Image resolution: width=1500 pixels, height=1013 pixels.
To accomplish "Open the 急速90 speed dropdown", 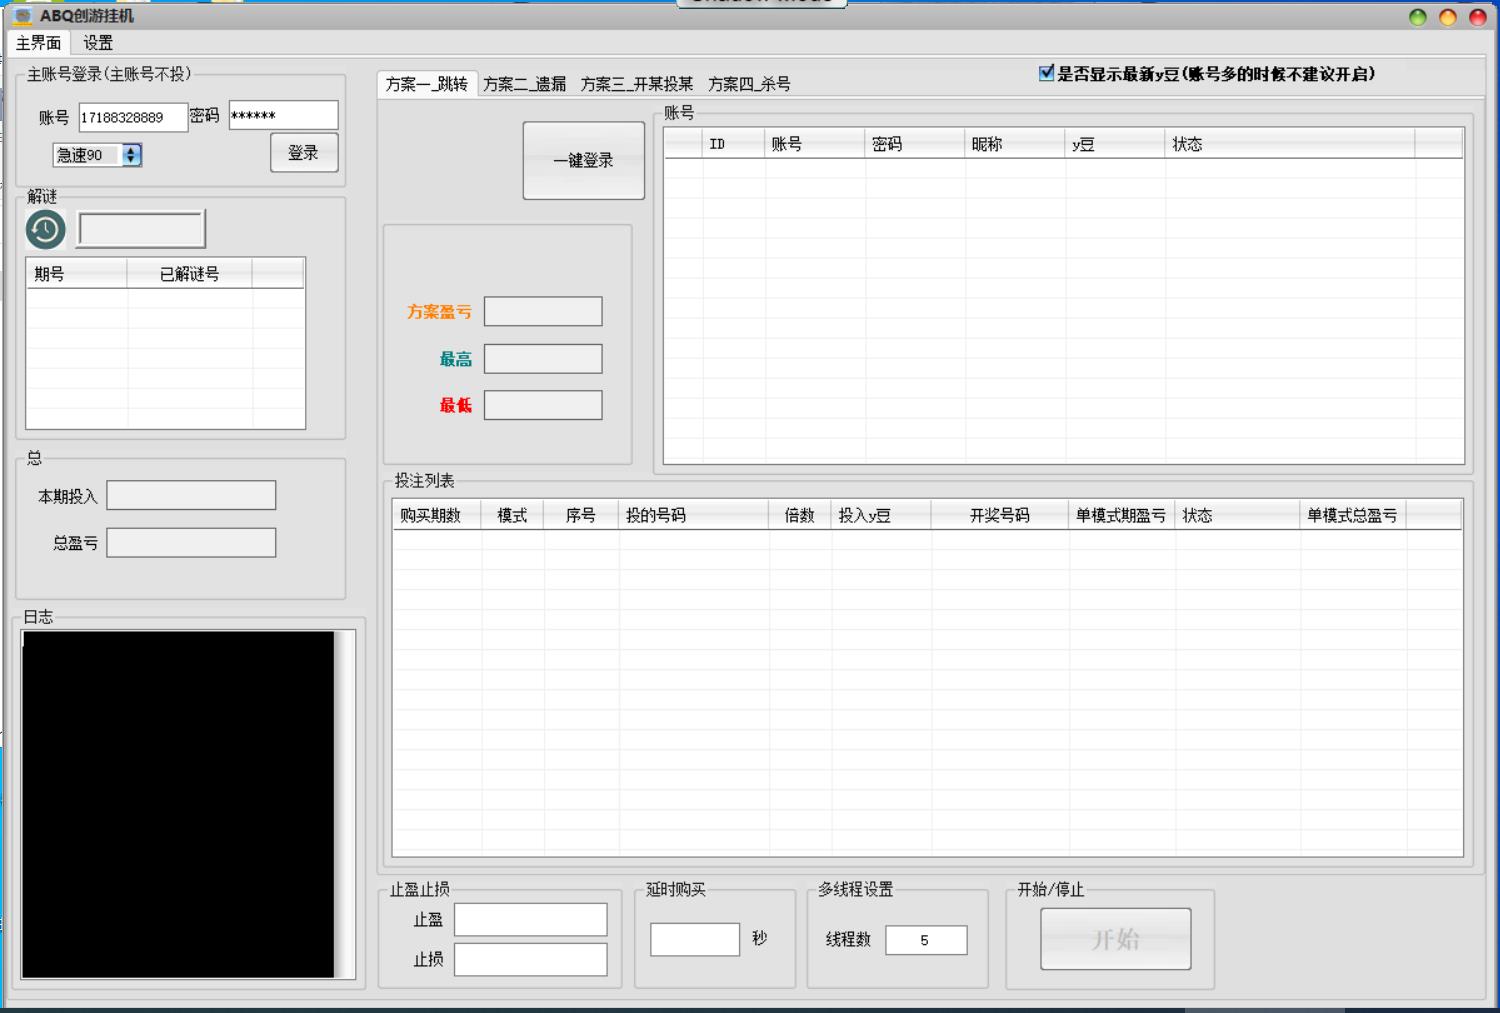I will (x=131, y=155).
